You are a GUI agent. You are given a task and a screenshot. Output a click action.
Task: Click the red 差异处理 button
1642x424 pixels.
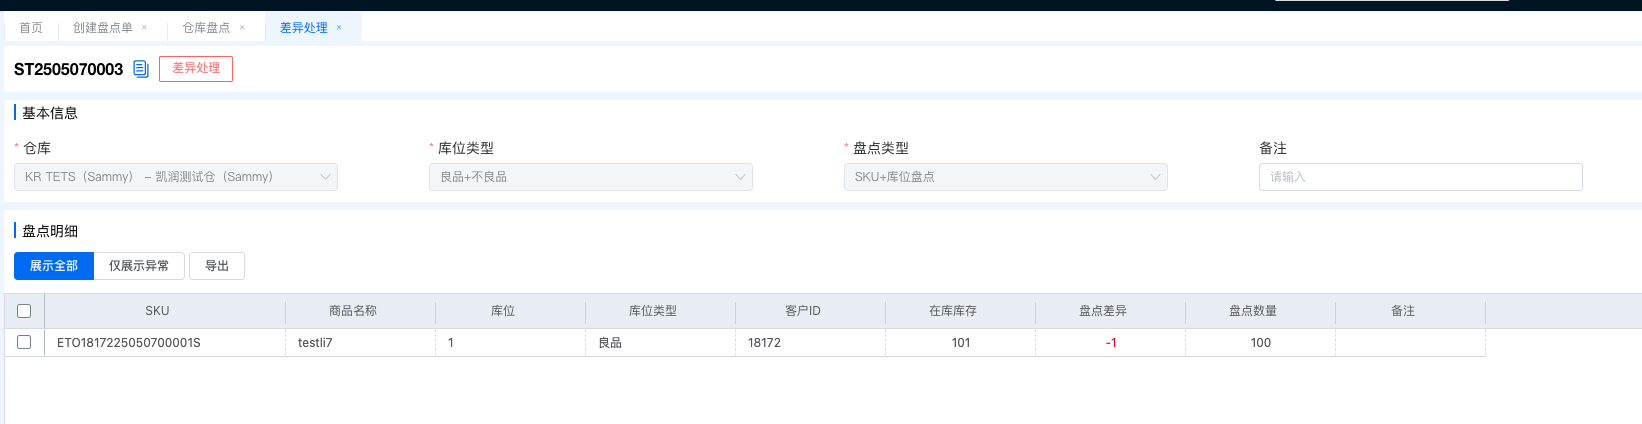[196, 69]
